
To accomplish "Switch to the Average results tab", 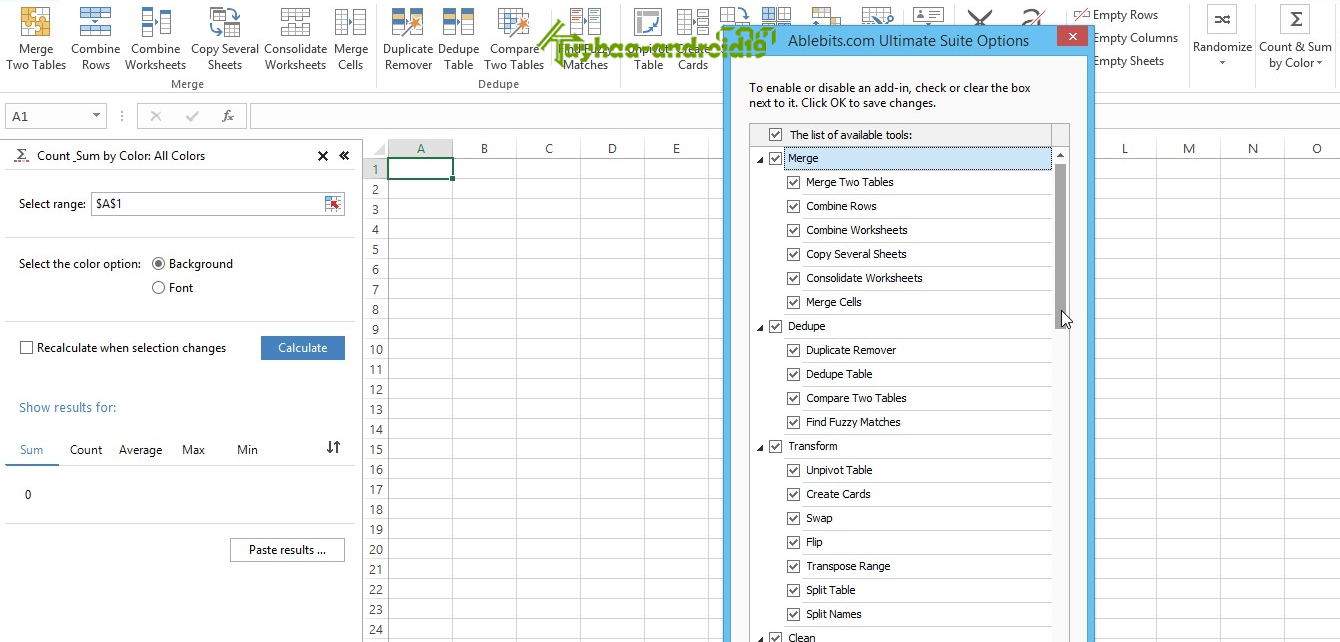I will point(140,450).
